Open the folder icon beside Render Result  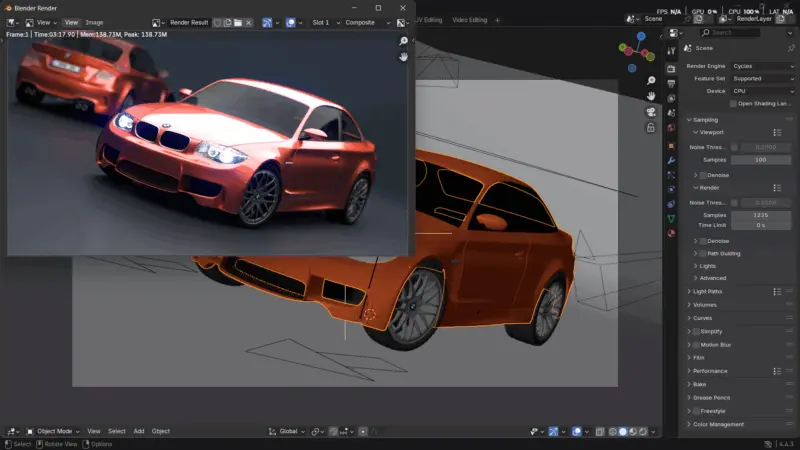coord(238,22)
